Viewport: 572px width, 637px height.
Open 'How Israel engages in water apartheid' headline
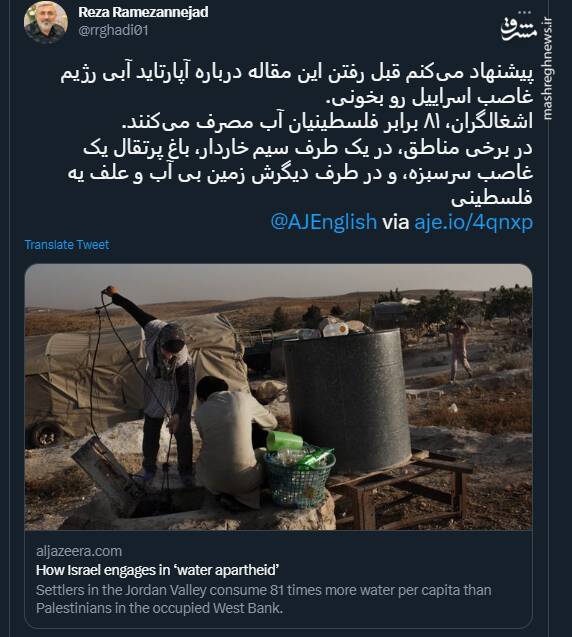(157, 570)
